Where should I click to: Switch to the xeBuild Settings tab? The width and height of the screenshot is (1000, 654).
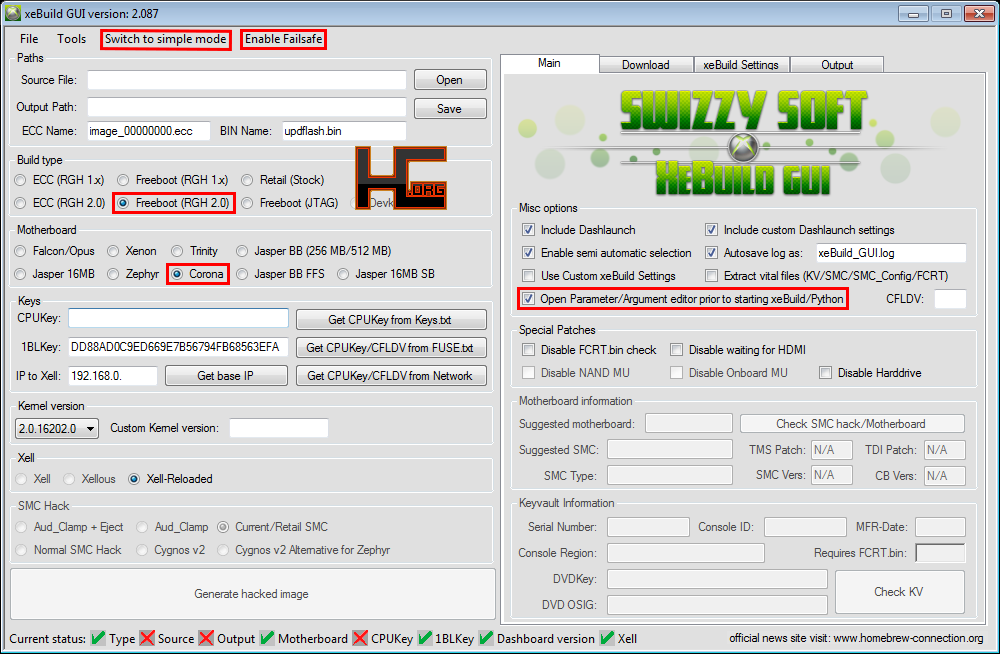[x=741, y=64]
